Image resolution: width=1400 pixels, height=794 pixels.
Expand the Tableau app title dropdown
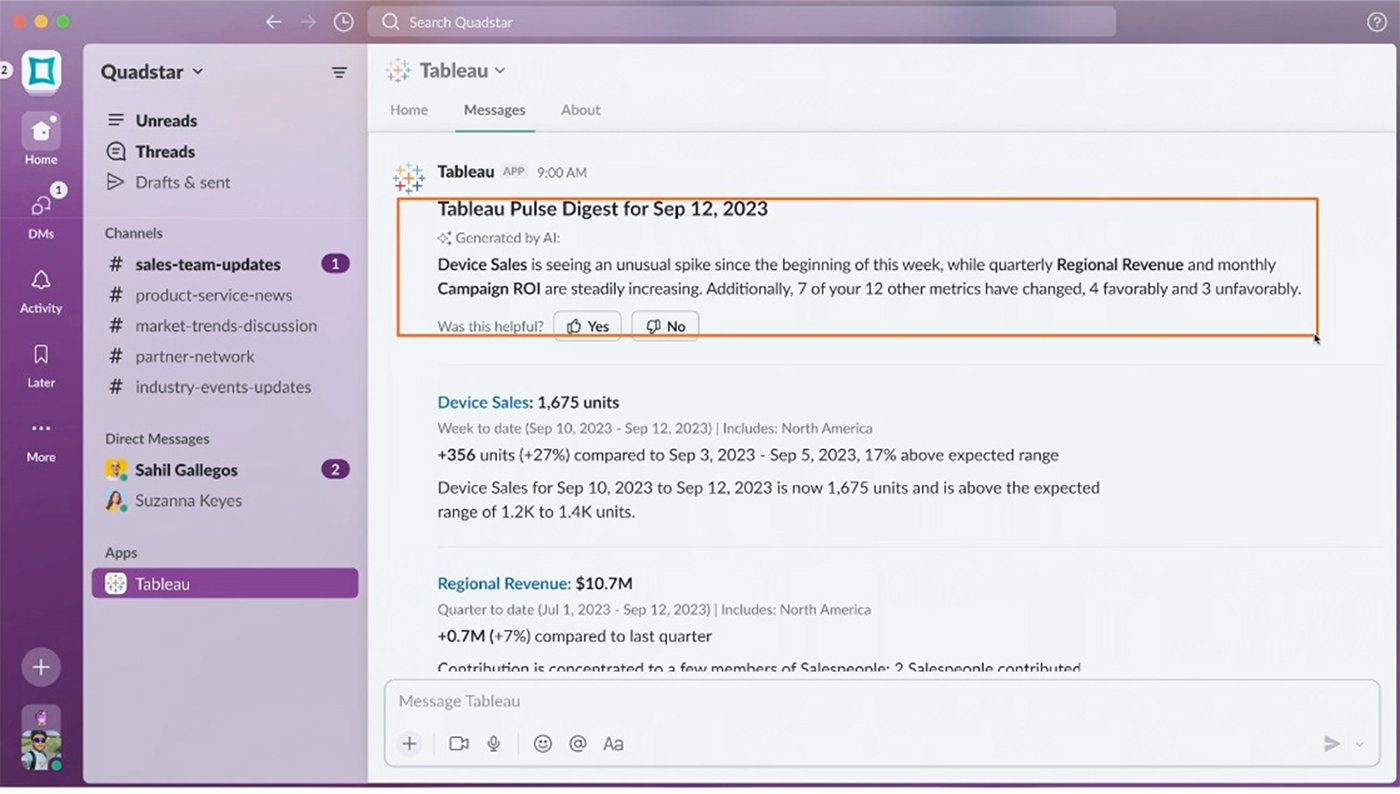pos(462,70)
